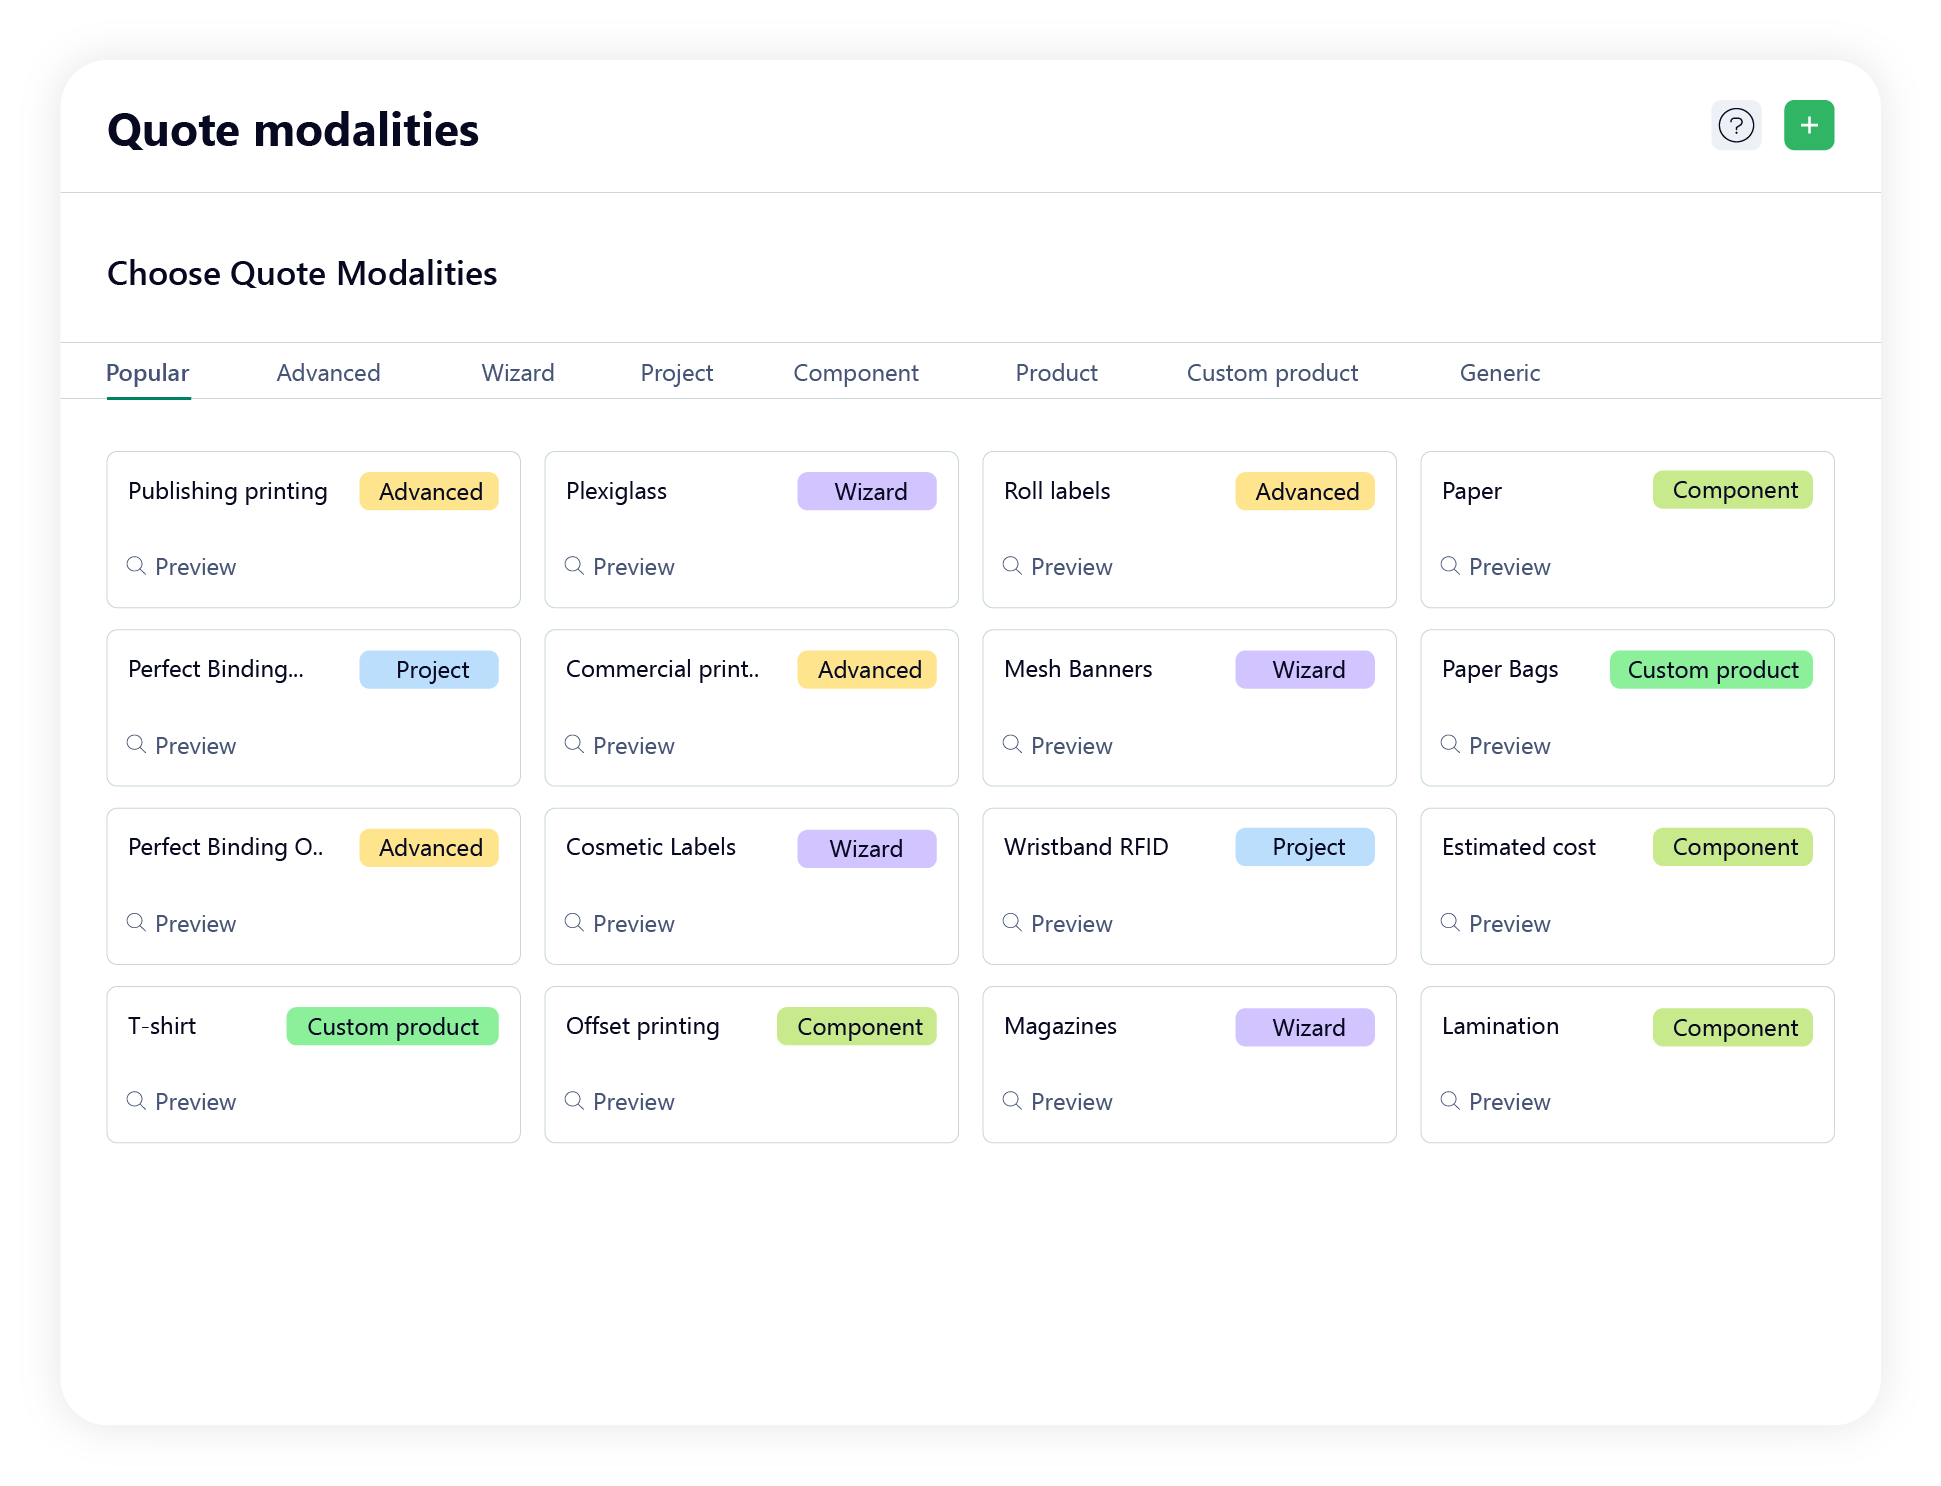Image resolution: width=1941 pixels, height=1486 pixels.
Task: Click the magnifier icon on Roll labels card
Action: click(x=1012, y=566)
